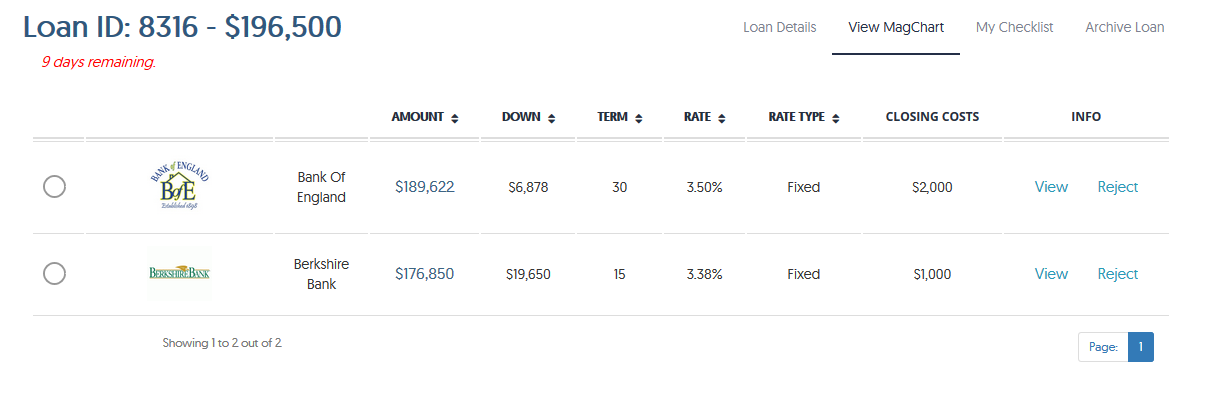Click the $189,622 amount cell

[425, 187]
